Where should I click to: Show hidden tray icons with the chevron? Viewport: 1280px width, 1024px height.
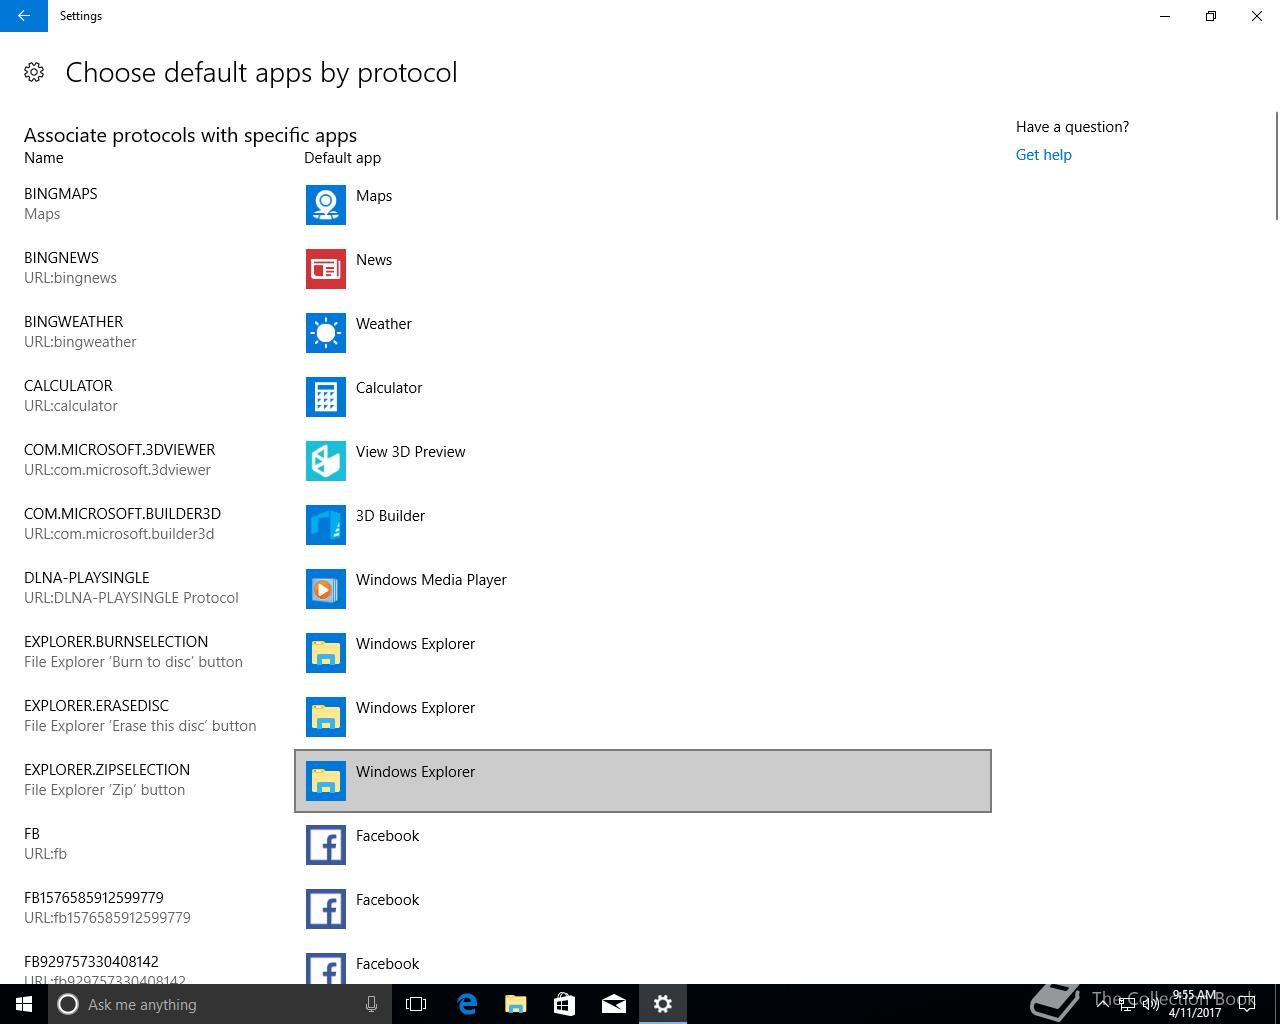1103,1004
